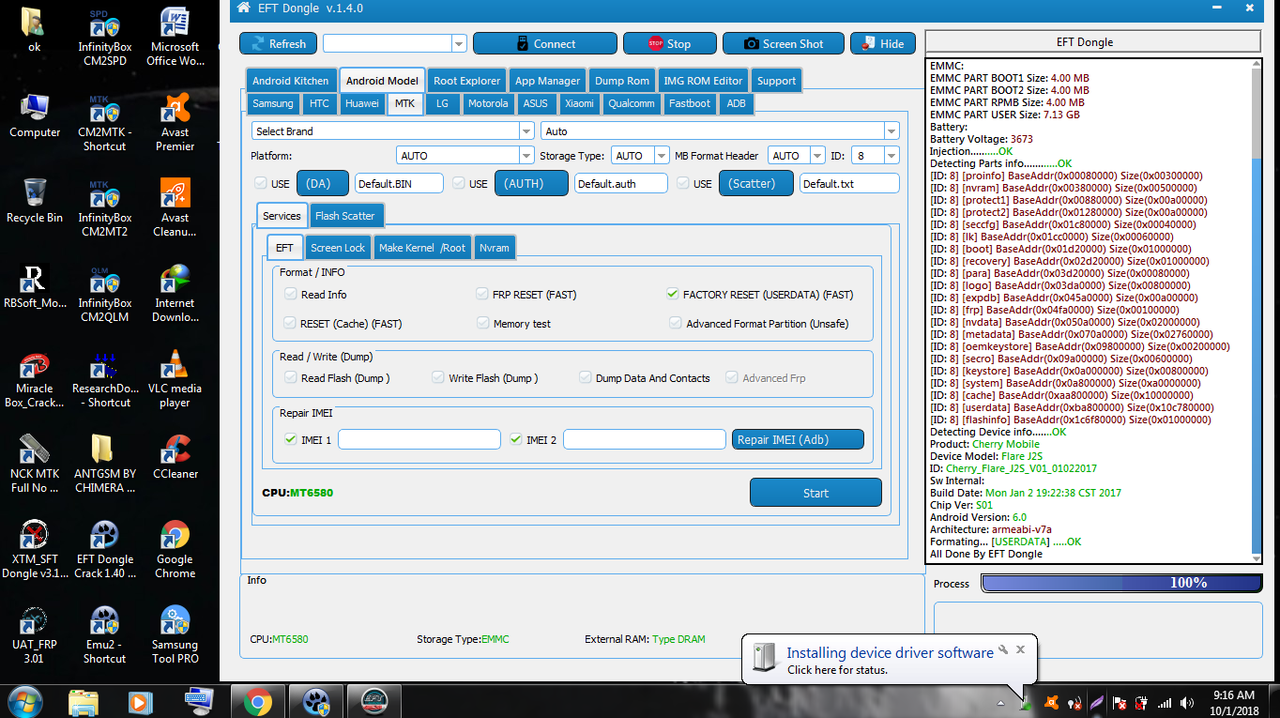This screenshot has width=1280, height=718.
Task: Open the Root Explorer tab
Action: click(x=466, y=81)
